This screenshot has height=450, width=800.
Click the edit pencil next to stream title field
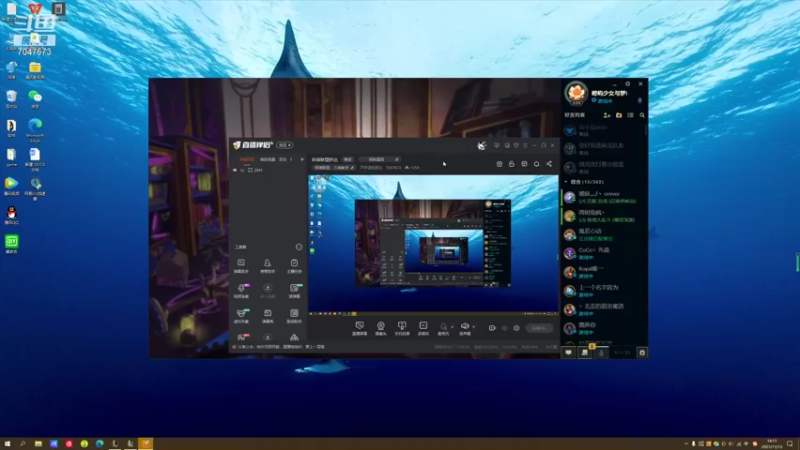pyautogui.click(x=397, y=159)
